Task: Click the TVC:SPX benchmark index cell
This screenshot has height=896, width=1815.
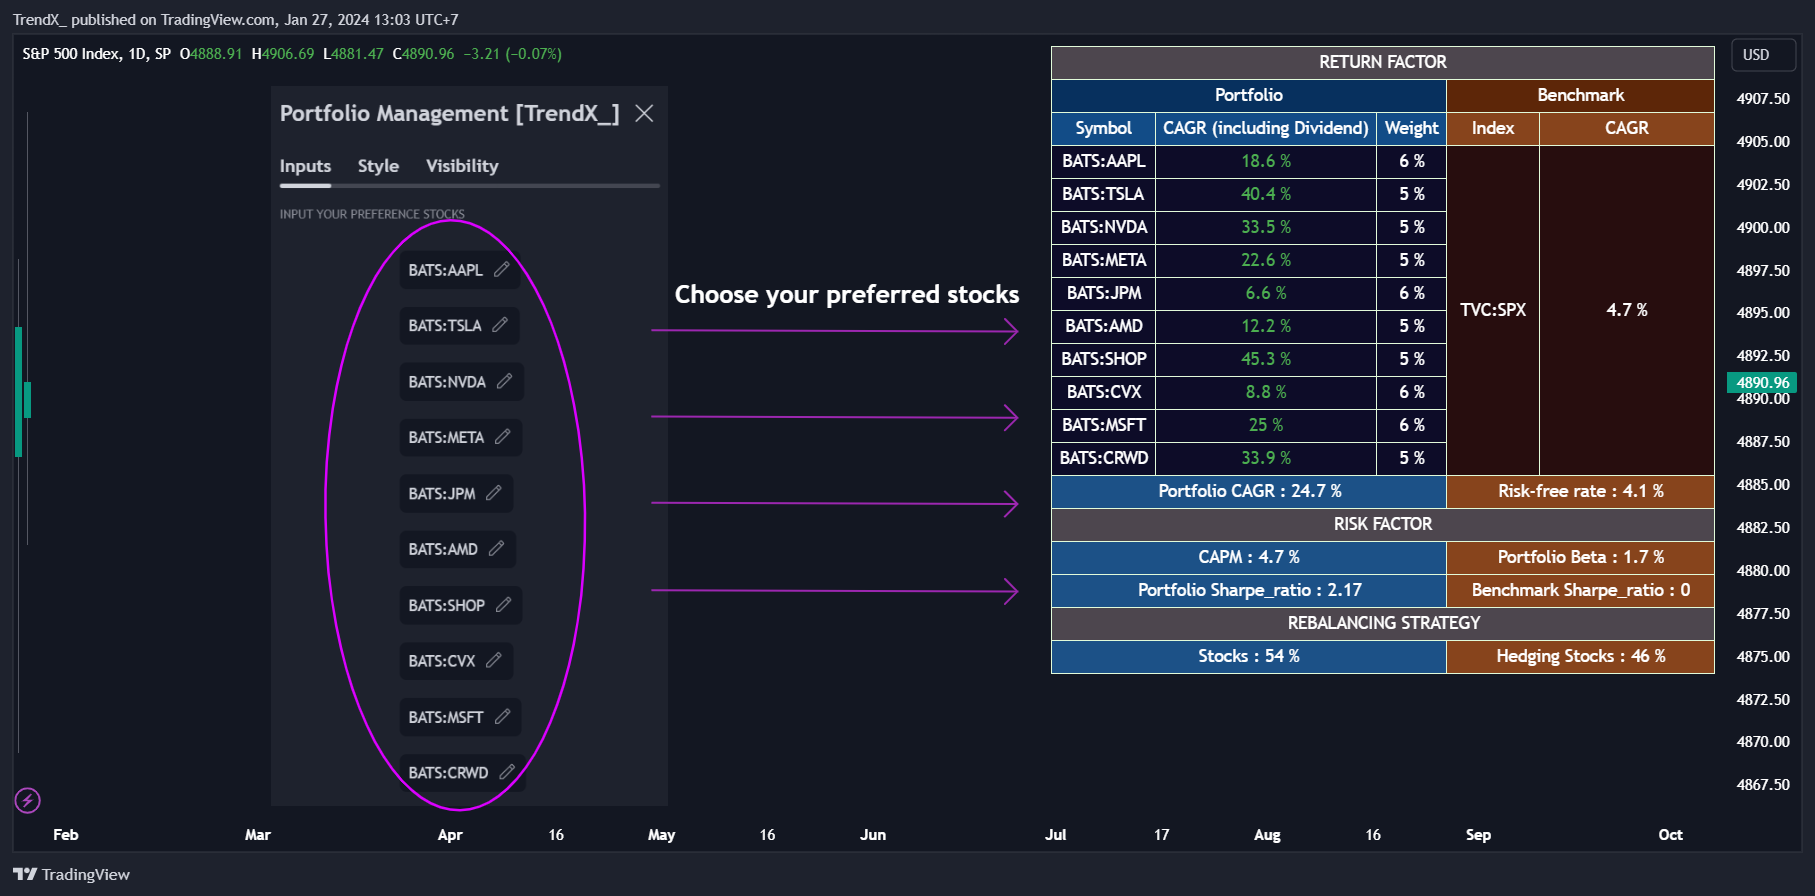Action: 1493,310
